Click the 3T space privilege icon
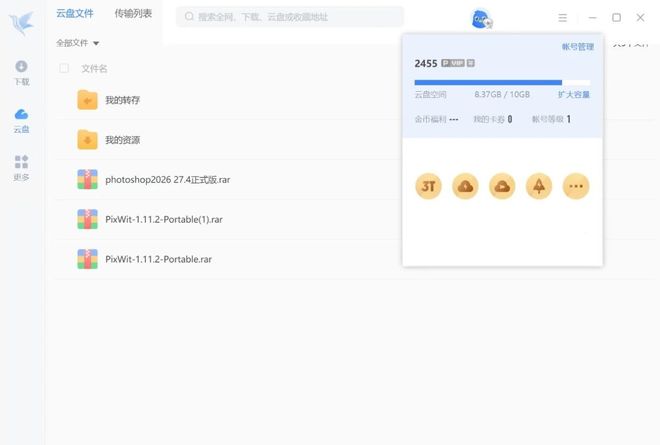Viewport: 660px width, 445px height. point(428,186)
